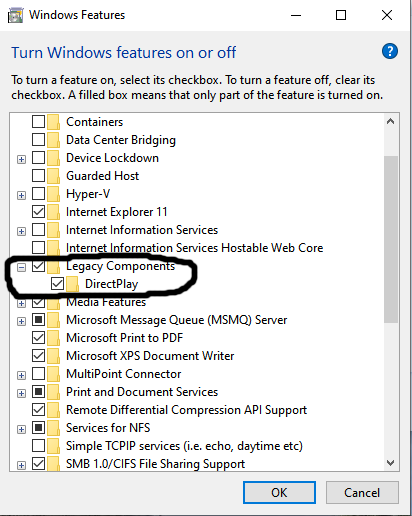Image resolution: width=412 pixels, height=516 pixels.
Task: Toggle the Simple TCPIP services checkbox
Action: tap(38, 446)
